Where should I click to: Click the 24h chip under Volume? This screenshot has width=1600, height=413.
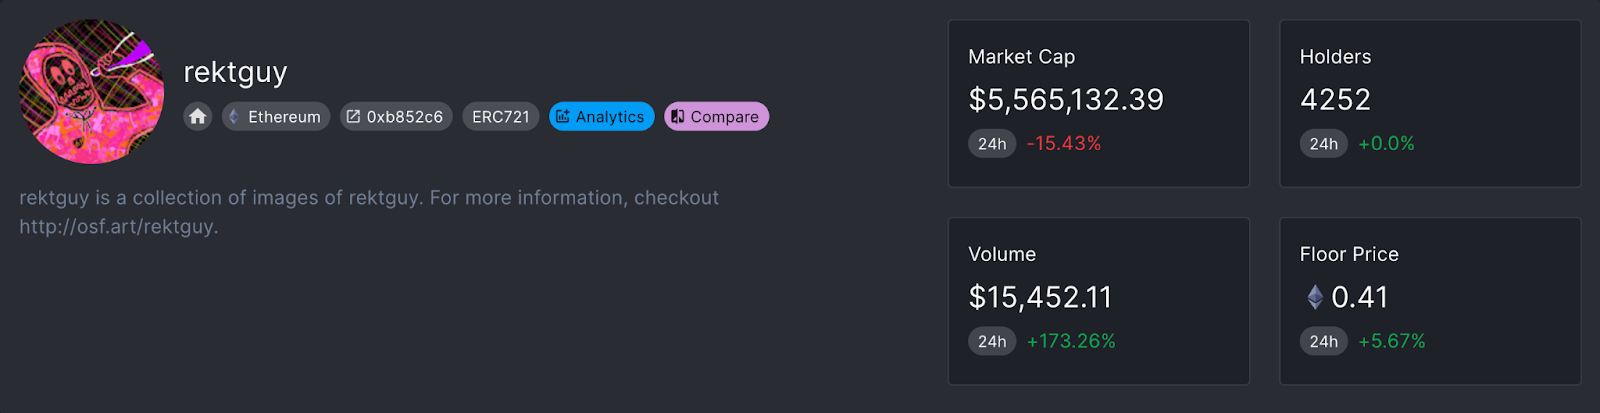[992, 342]
